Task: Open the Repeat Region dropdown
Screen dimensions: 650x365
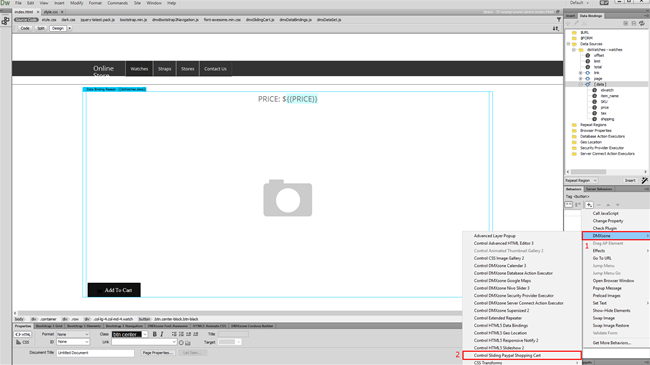Action: (581, 180)
